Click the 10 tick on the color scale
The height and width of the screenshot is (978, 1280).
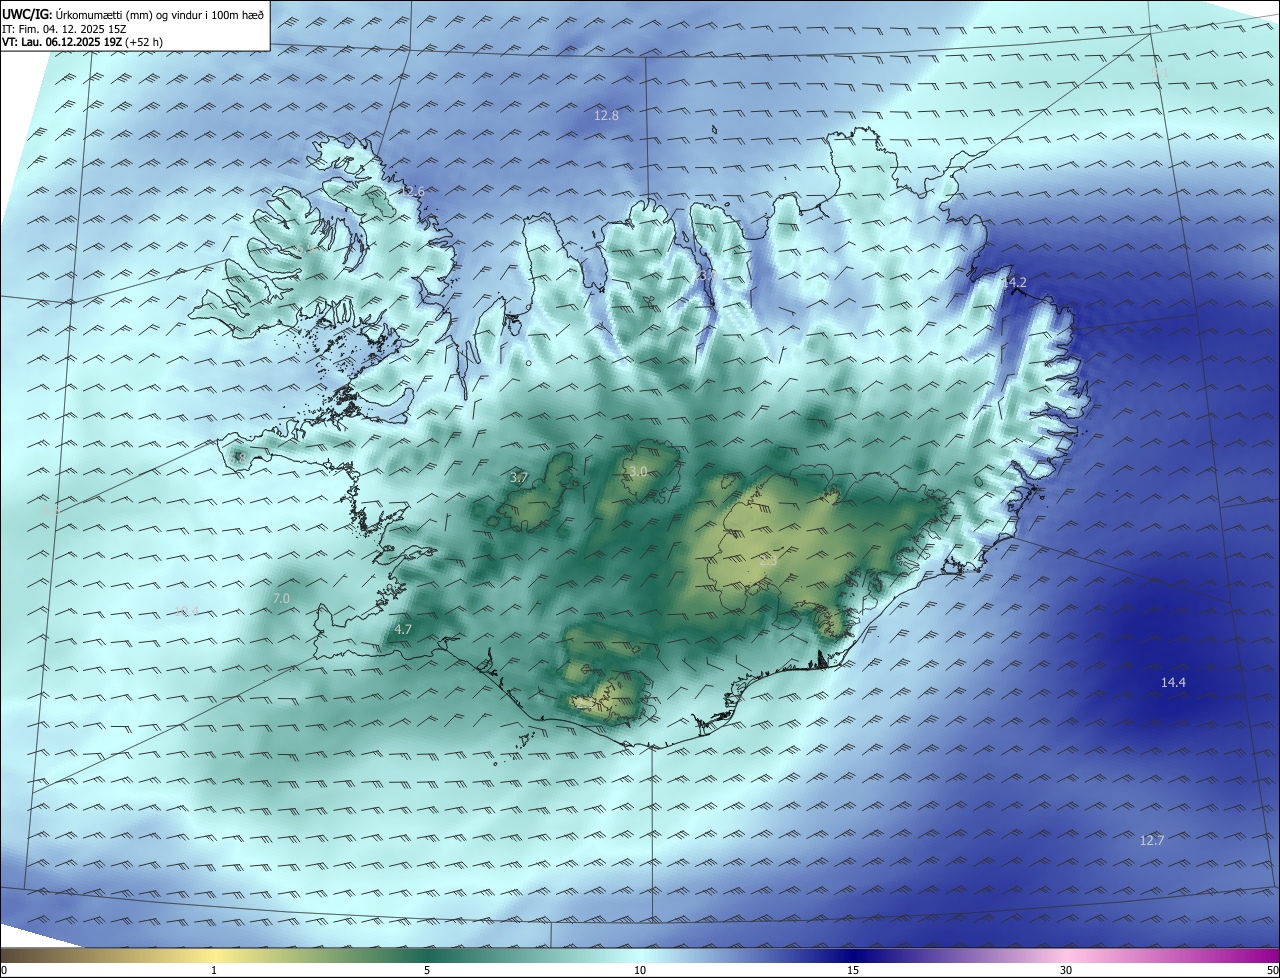point(640,970)
